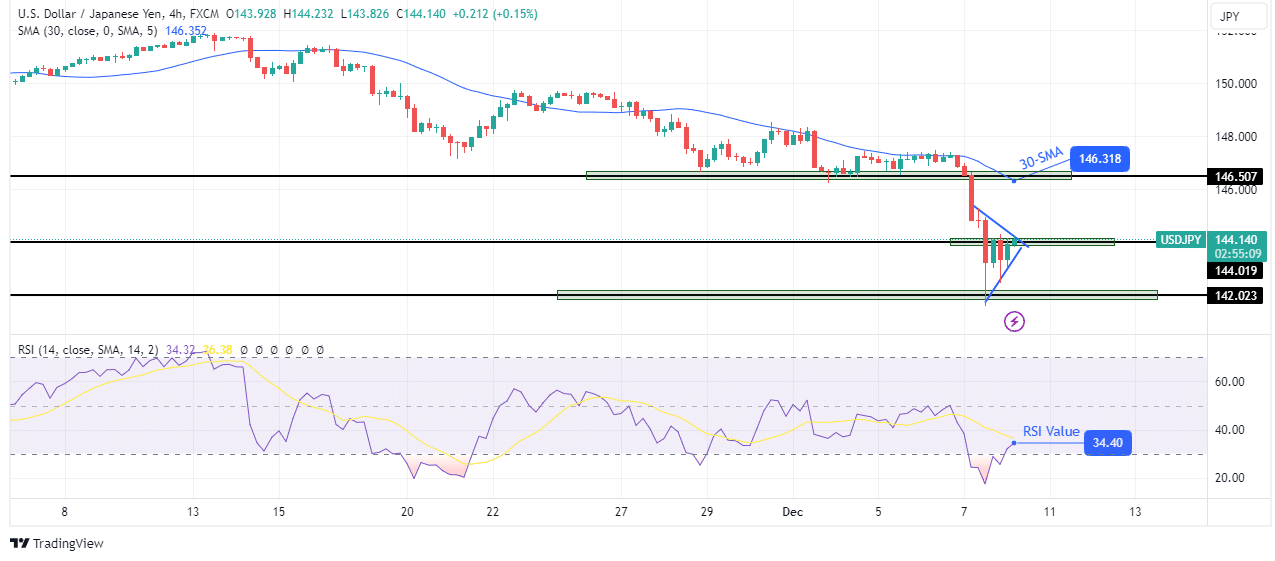This screenshot has width=1275, height=561.
Task: Click date label 5 on time axis
Action: click(x=878, y=512)
